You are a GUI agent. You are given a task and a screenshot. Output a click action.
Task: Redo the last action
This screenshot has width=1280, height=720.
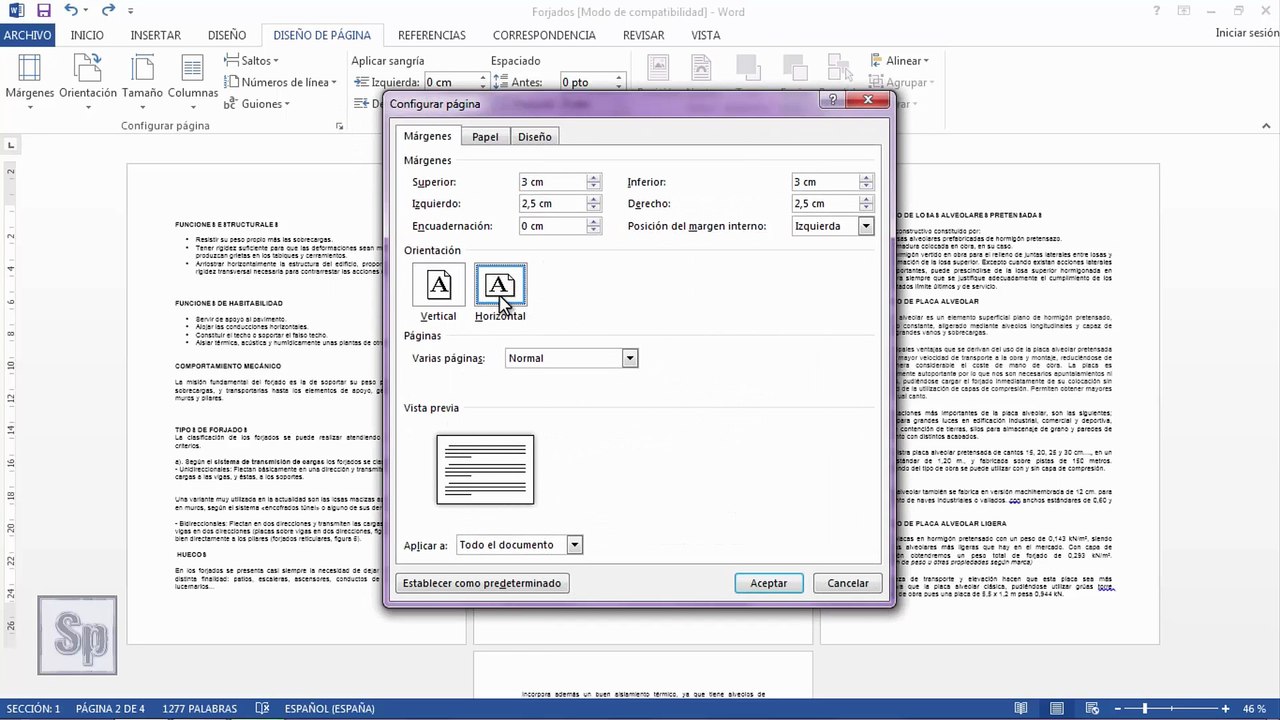(x=107, y=11)
